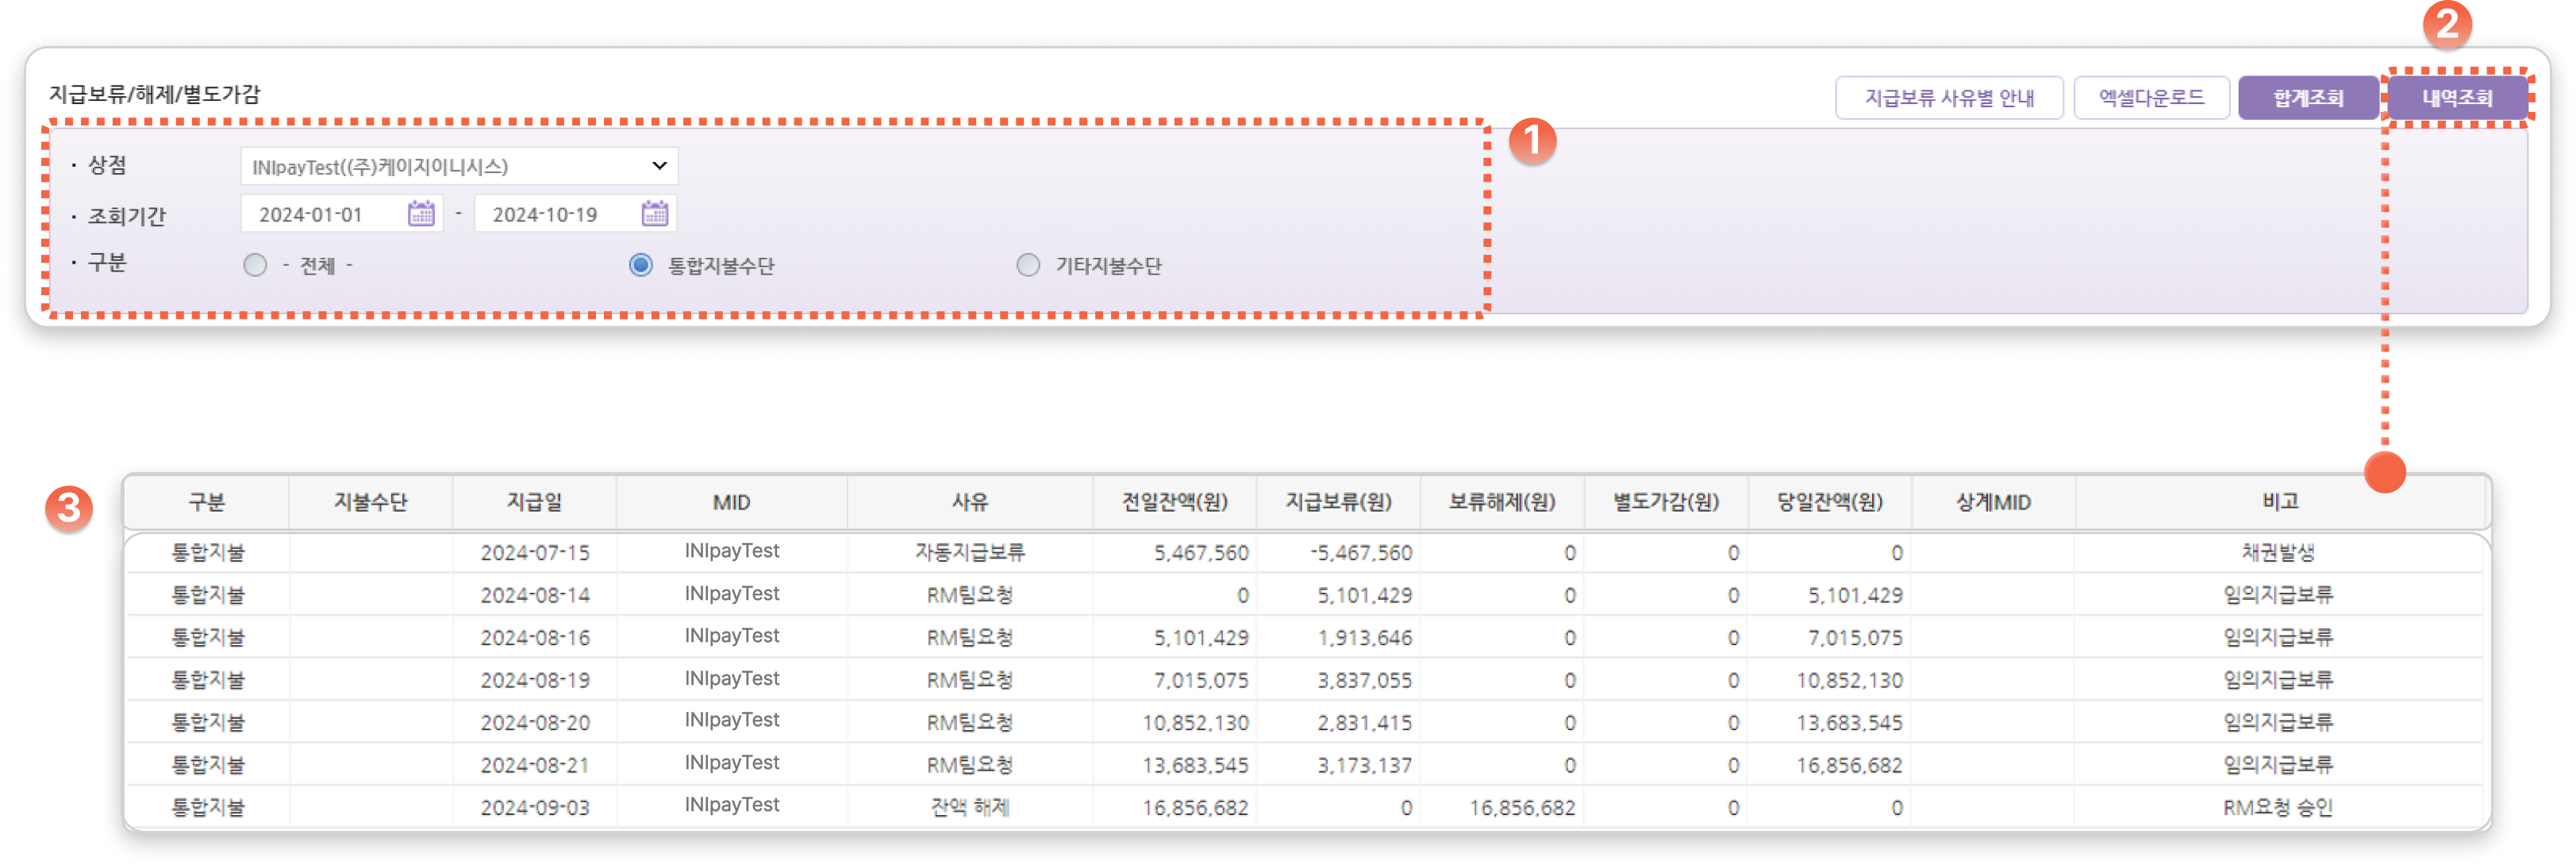Click the 지급일 column header

(x=535, y=502)
